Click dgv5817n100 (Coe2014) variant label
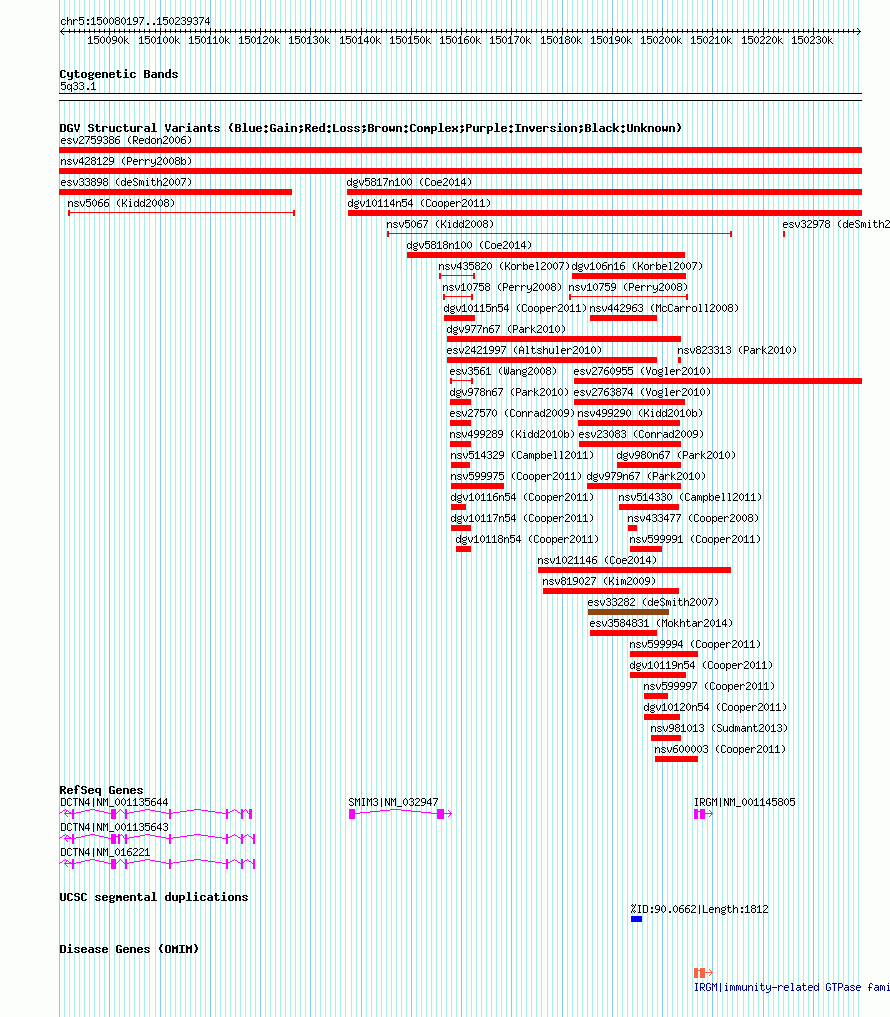The image size is (890, 1017). [409, 182]
